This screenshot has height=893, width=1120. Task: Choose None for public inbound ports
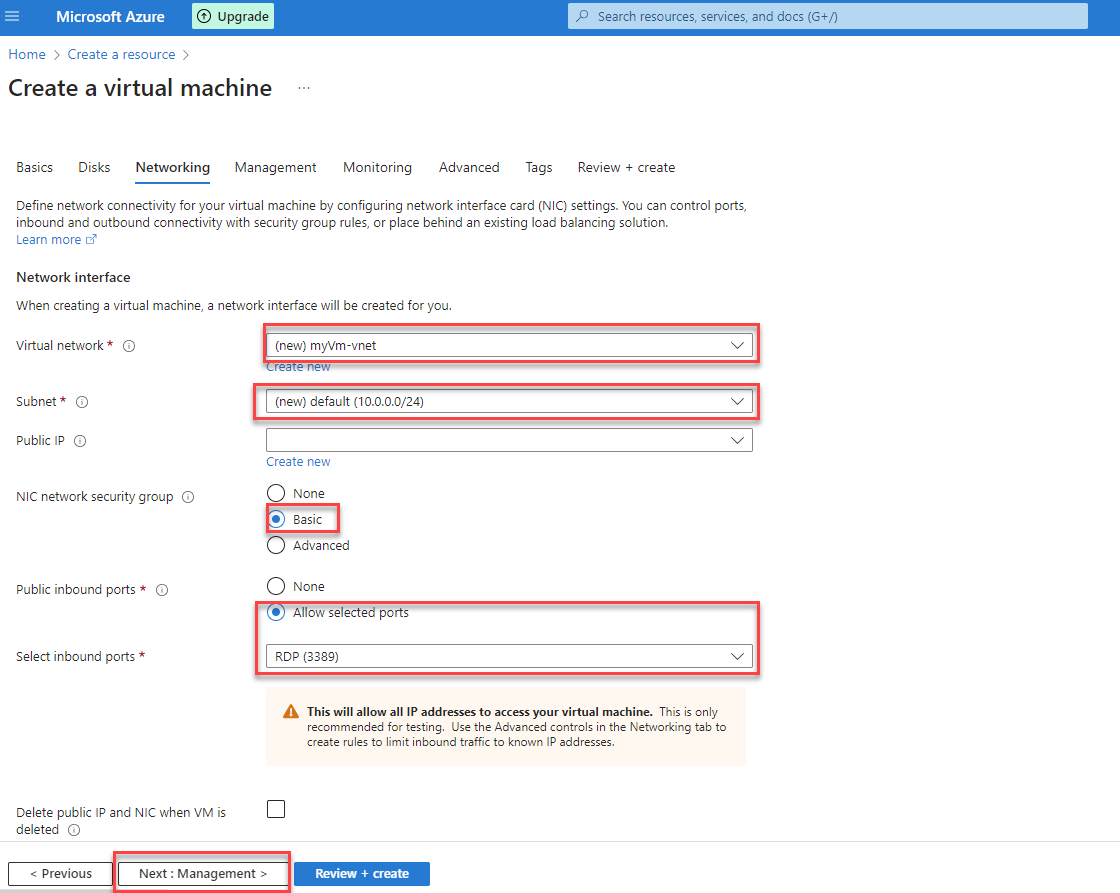tap(276, 586)
